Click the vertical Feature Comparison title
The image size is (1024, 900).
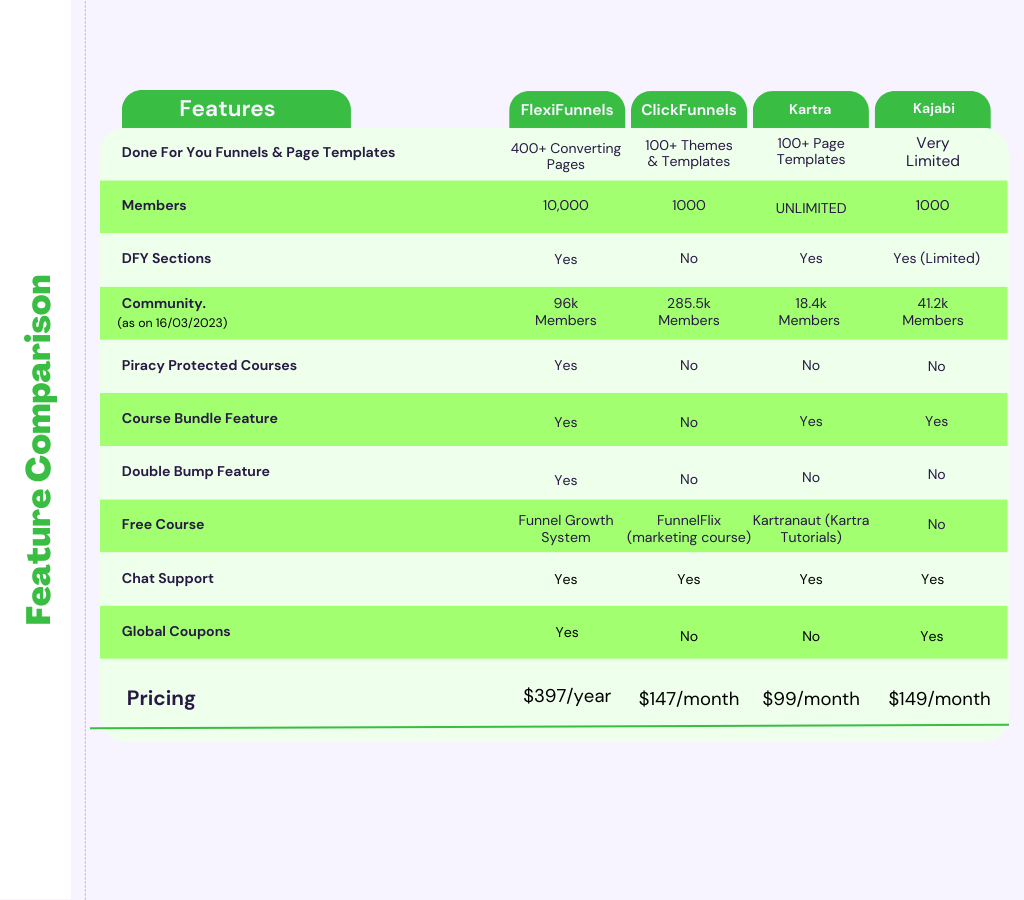tap(39, 450)
